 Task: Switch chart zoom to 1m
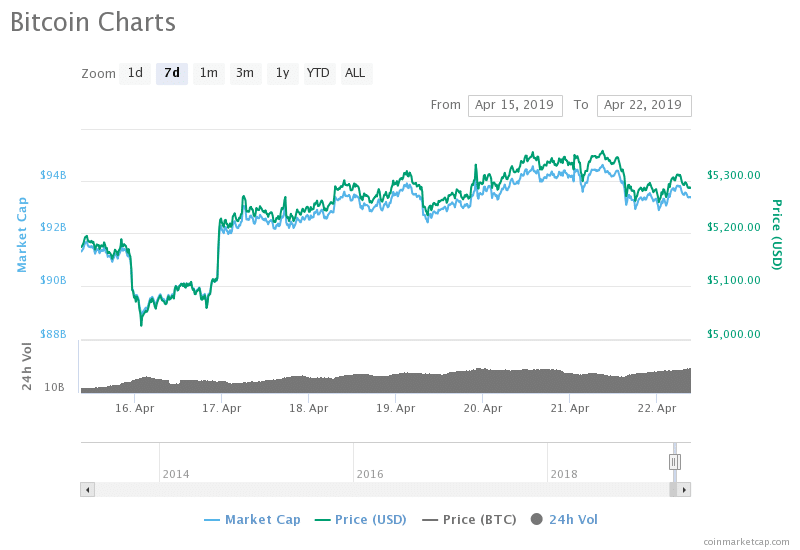[209, 73]
